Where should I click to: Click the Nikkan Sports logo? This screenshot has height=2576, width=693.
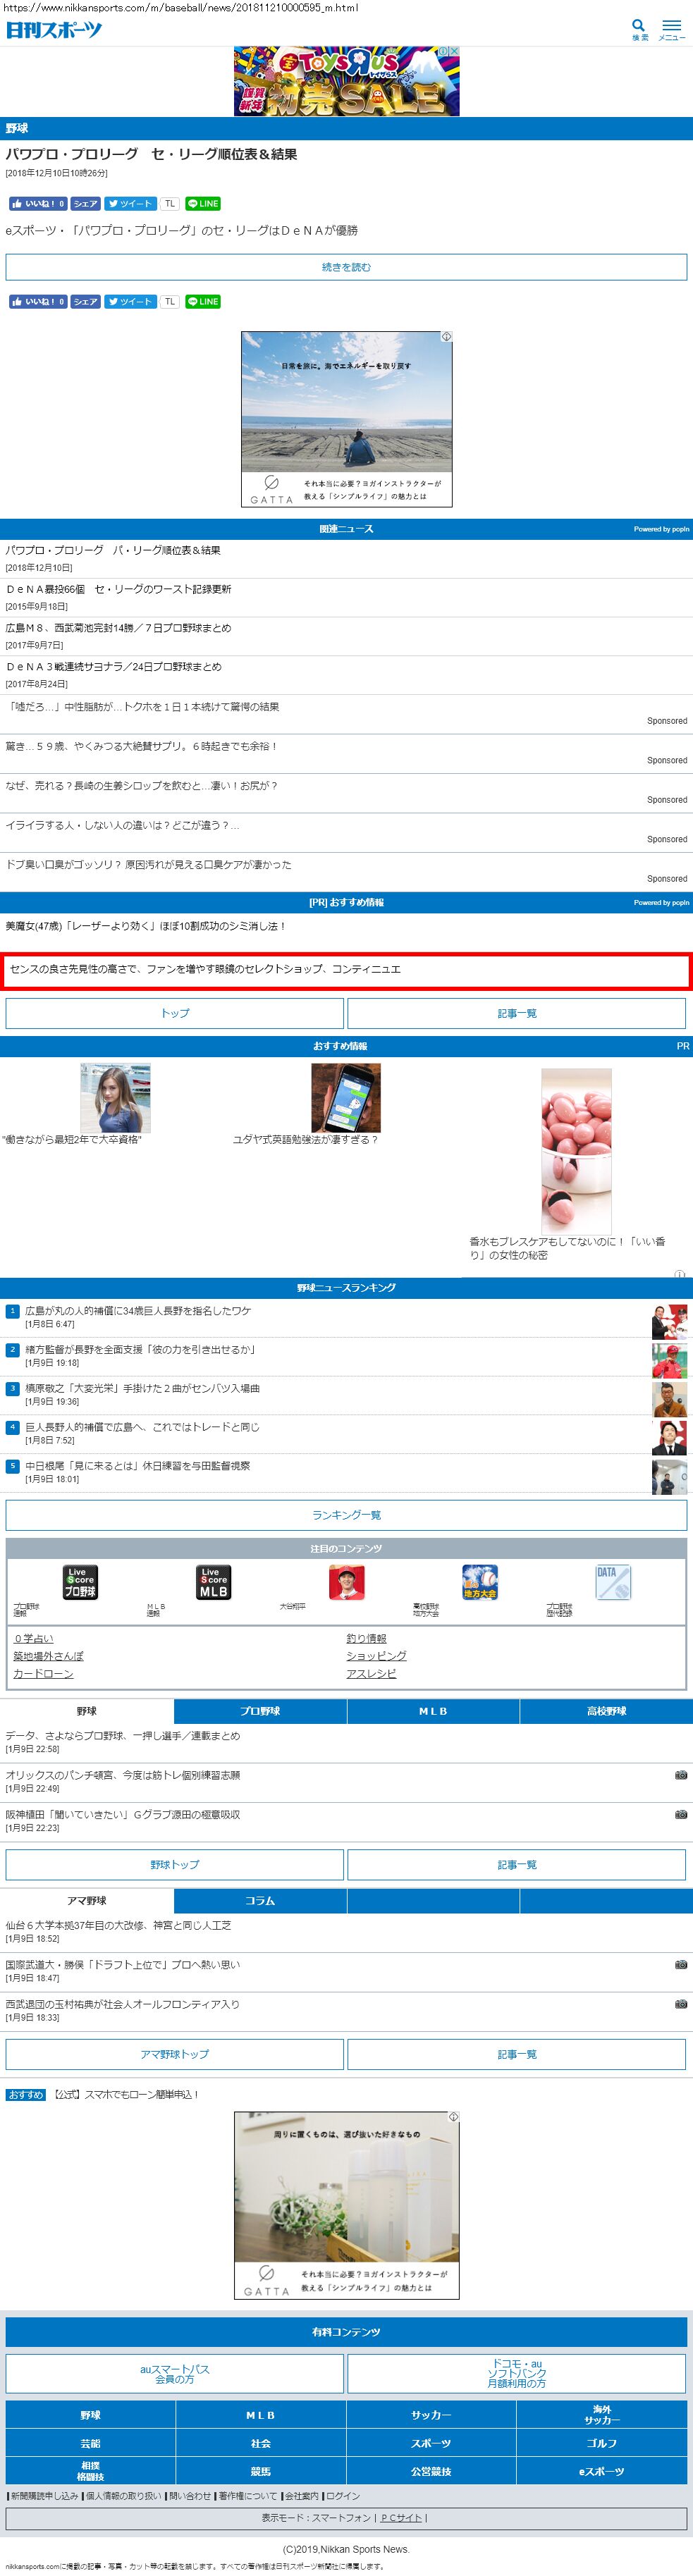54,30
